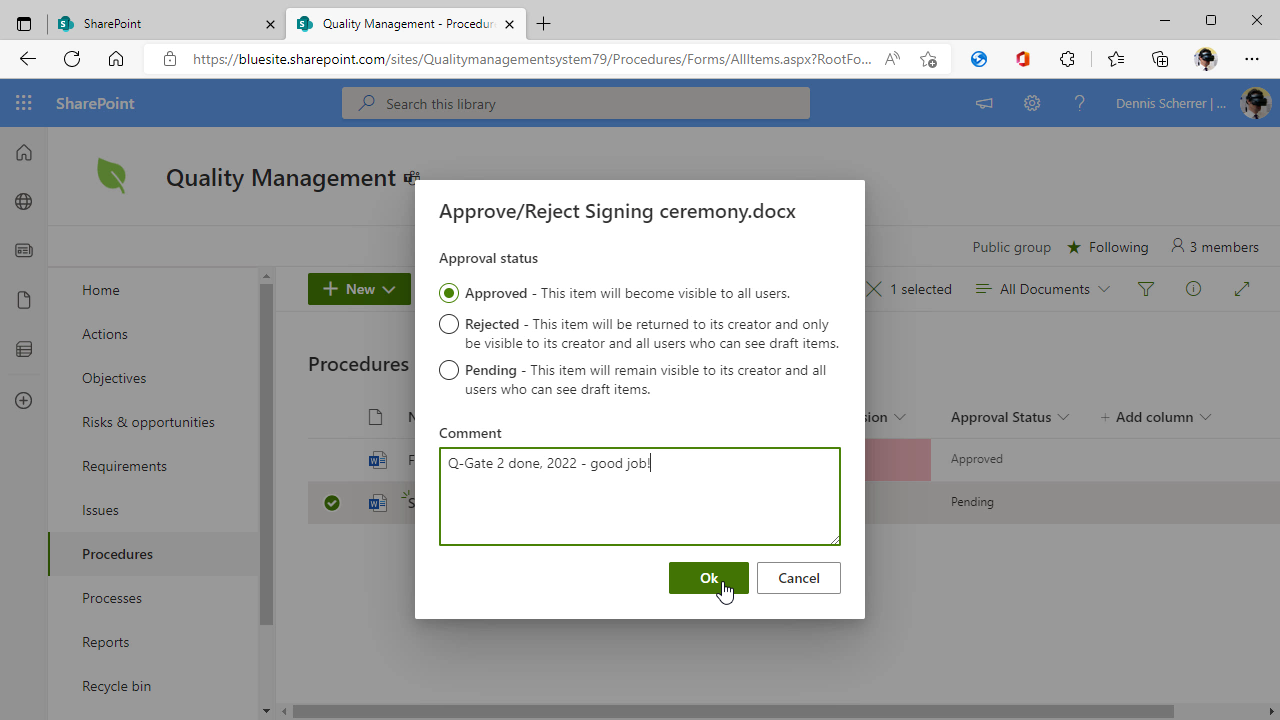Select the Pending radio option
1280x720 pixels.
coord(449,370)
